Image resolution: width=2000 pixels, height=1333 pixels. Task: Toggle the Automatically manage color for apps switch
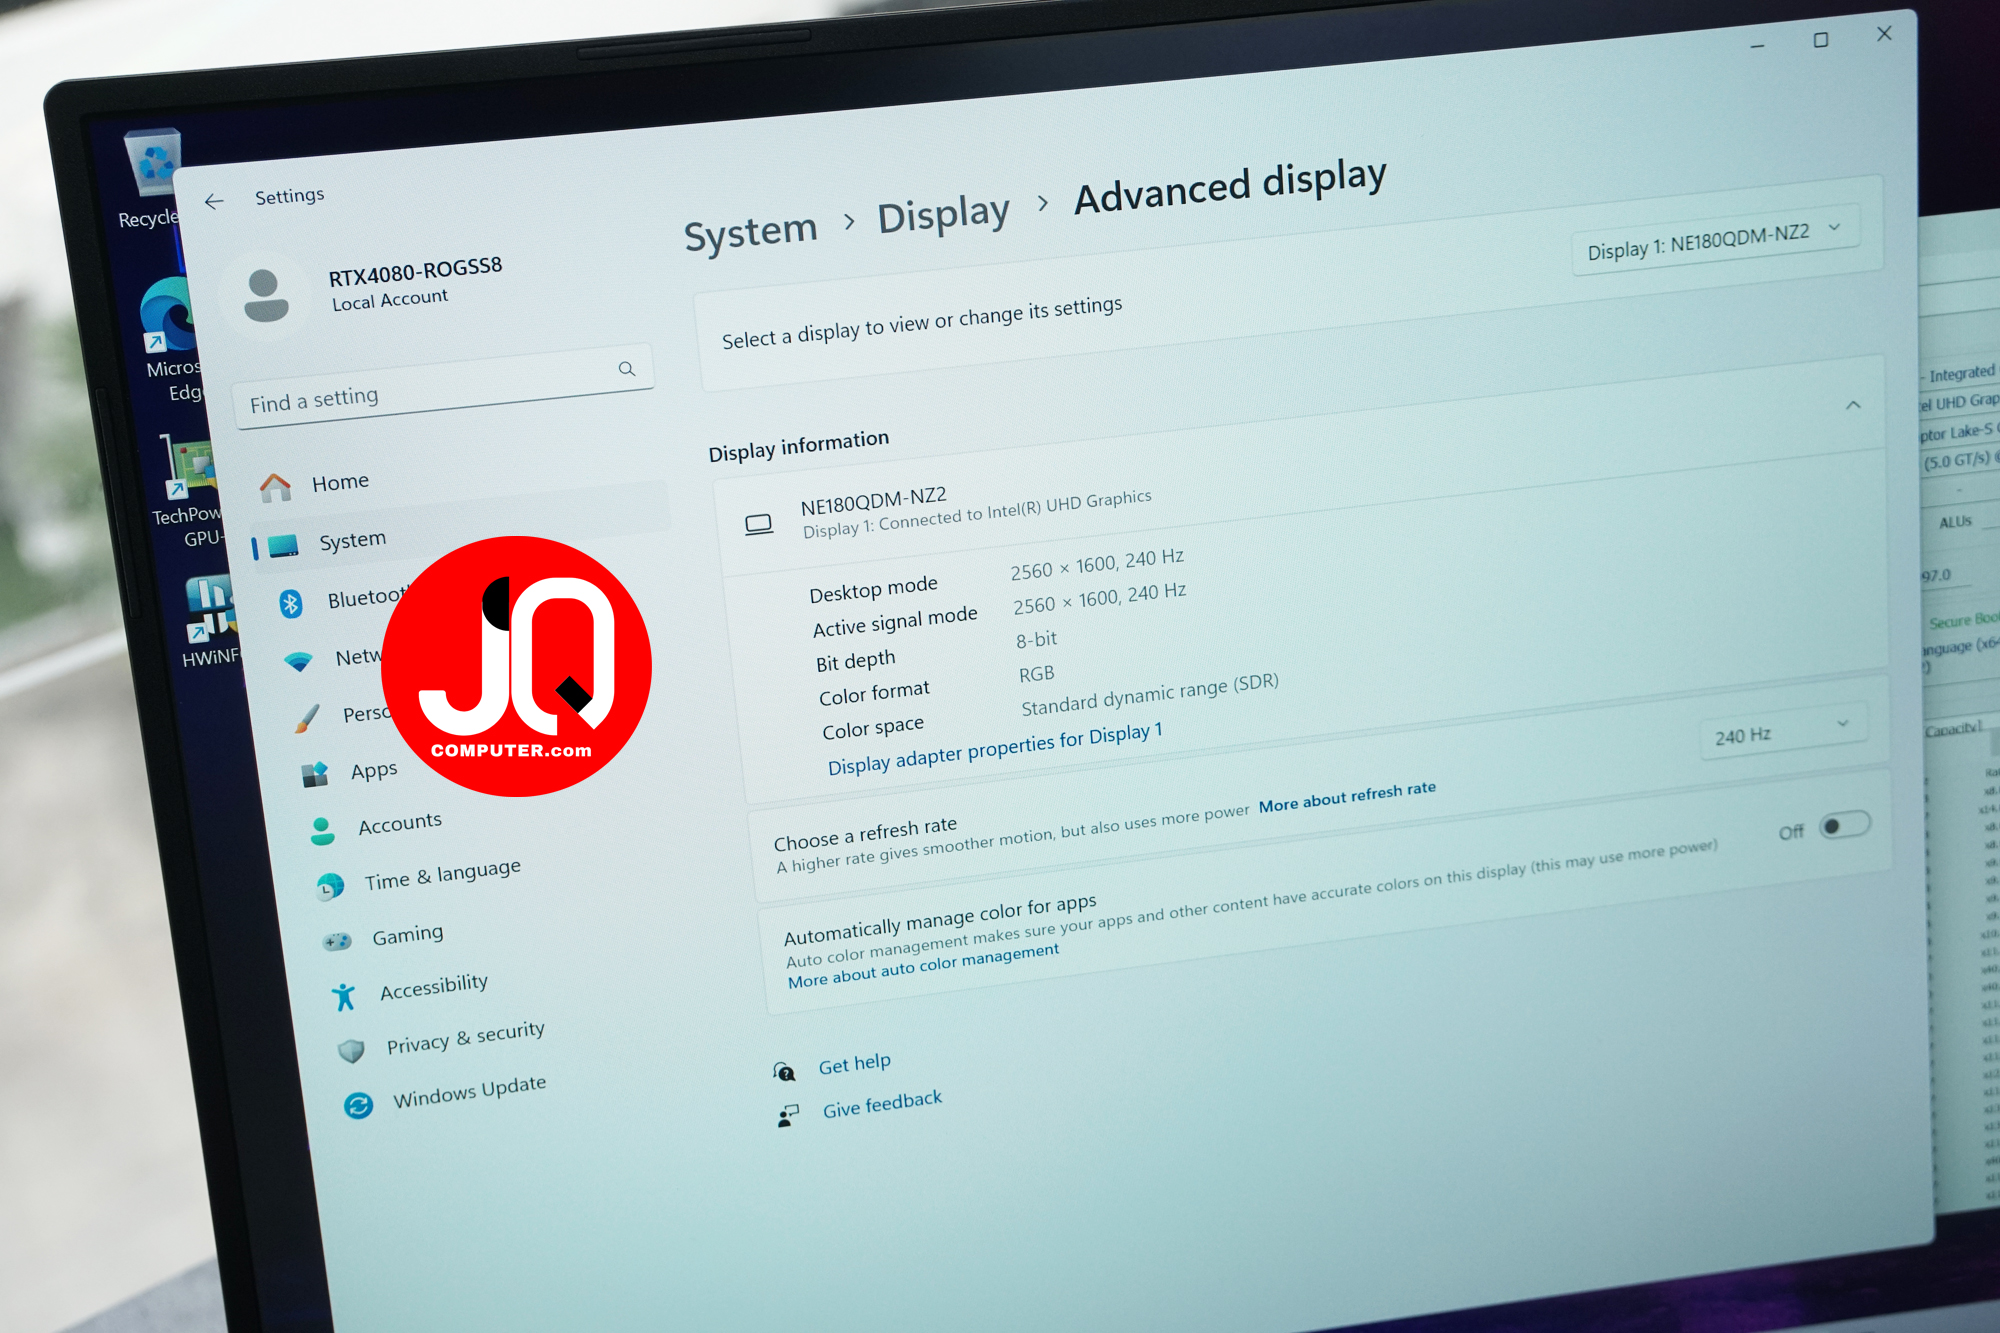pos(1844,826)
